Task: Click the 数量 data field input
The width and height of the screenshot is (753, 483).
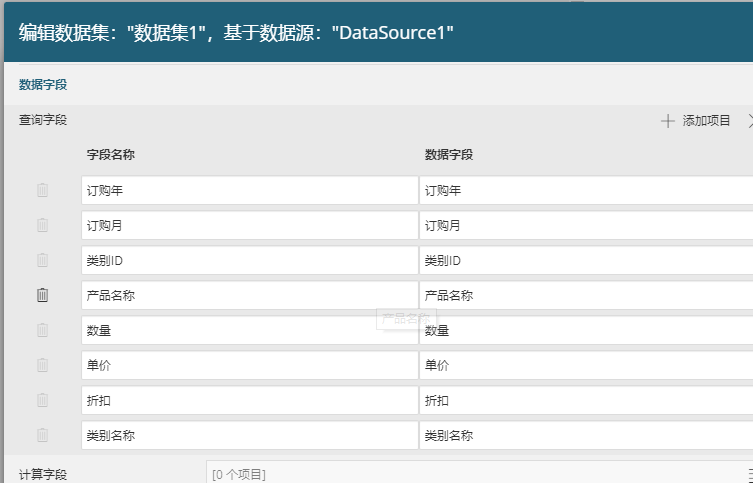Action: point(585,330)
